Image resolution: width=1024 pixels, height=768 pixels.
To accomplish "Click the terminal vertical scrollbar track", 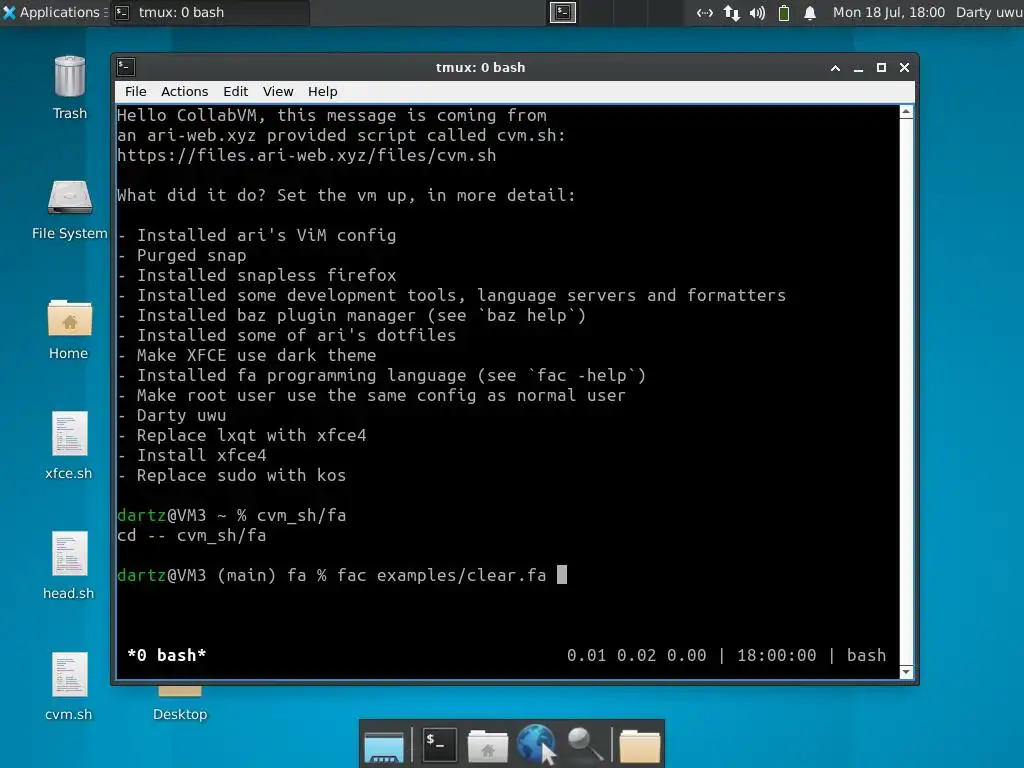I will [x=906, y=392].
